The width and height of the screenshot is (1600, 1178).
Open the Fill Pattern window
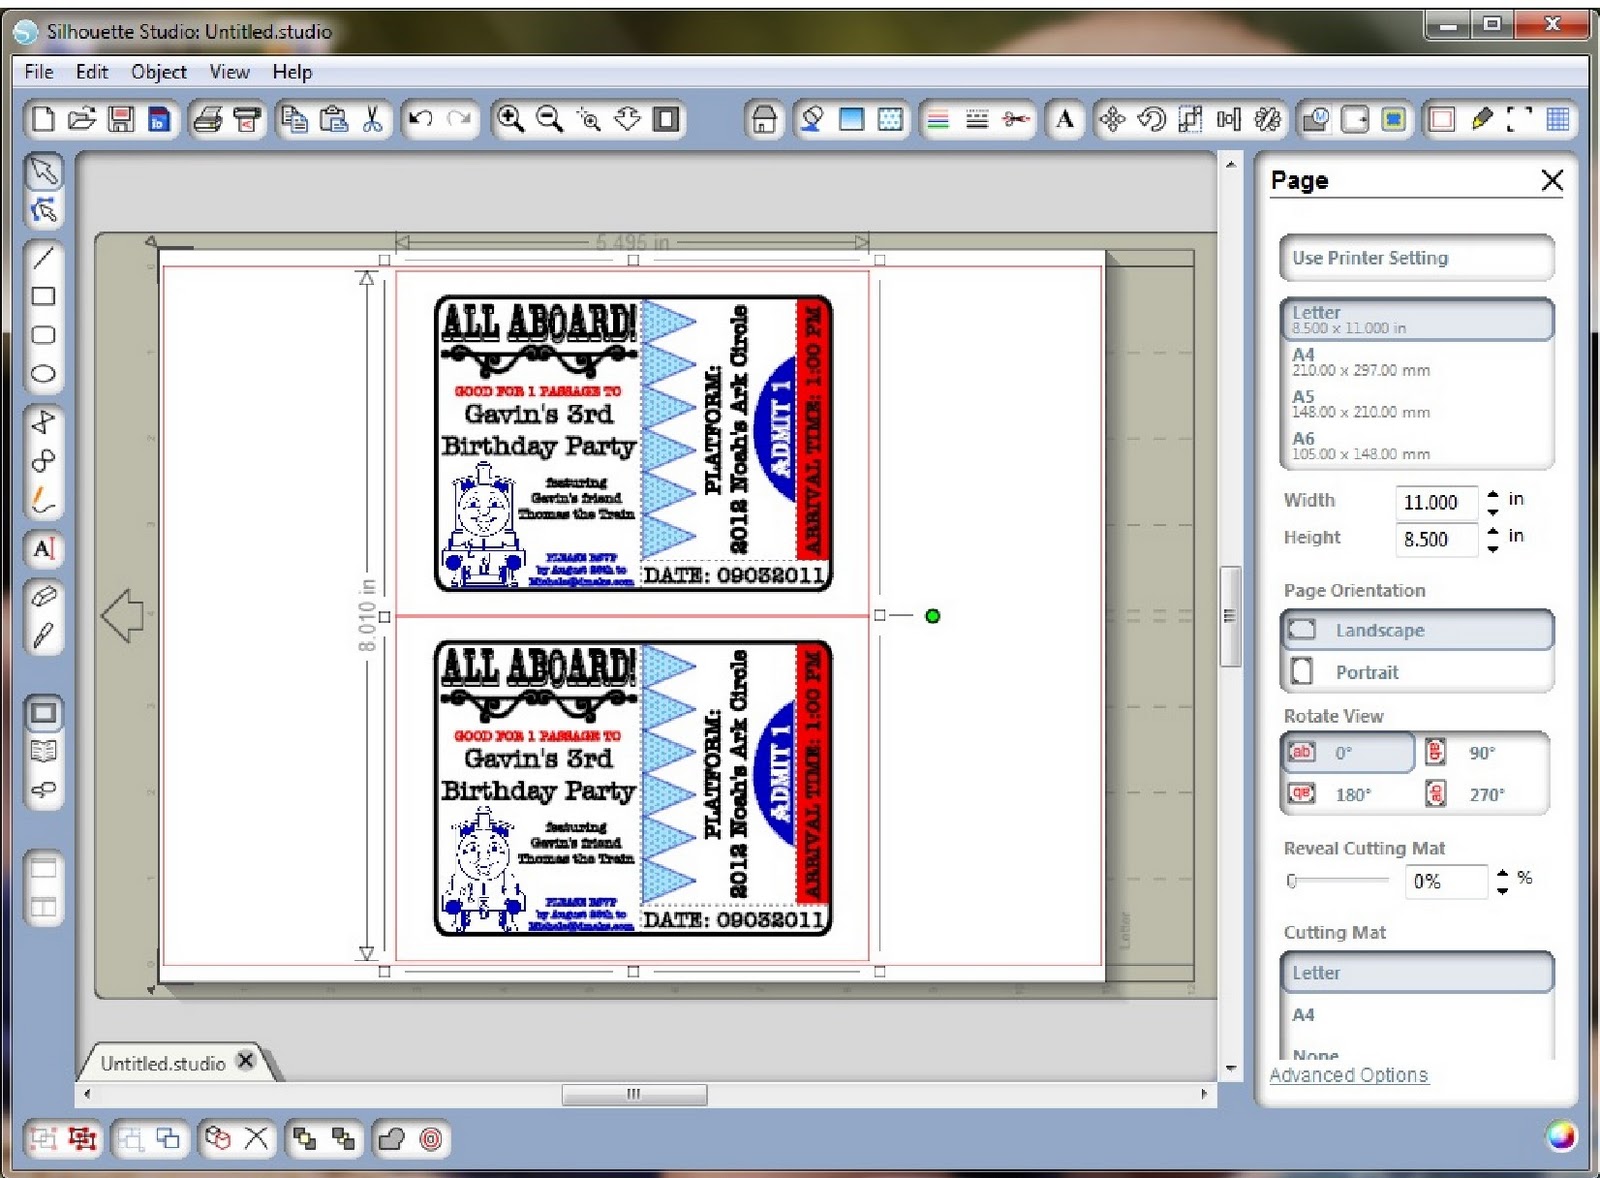click(x=890, y=120)
